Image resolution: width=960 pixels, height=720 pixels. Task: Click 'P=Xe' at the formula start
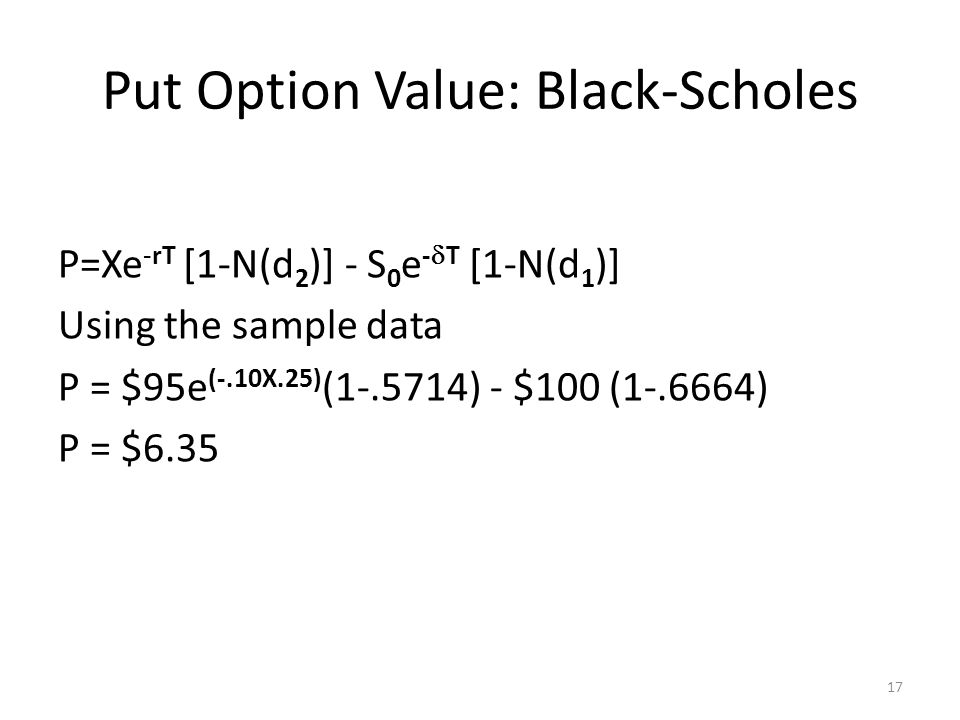tap(100, 266)
